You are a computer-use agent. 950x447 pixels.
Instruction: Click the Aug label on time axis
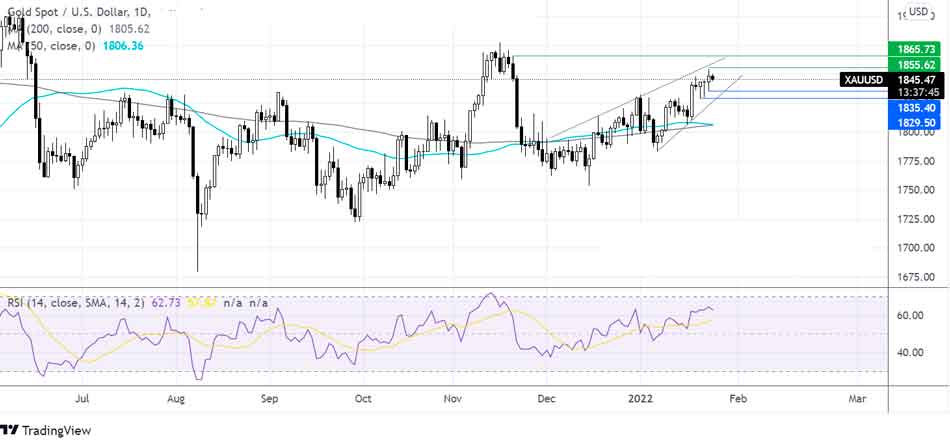click(x=175, y=397)
